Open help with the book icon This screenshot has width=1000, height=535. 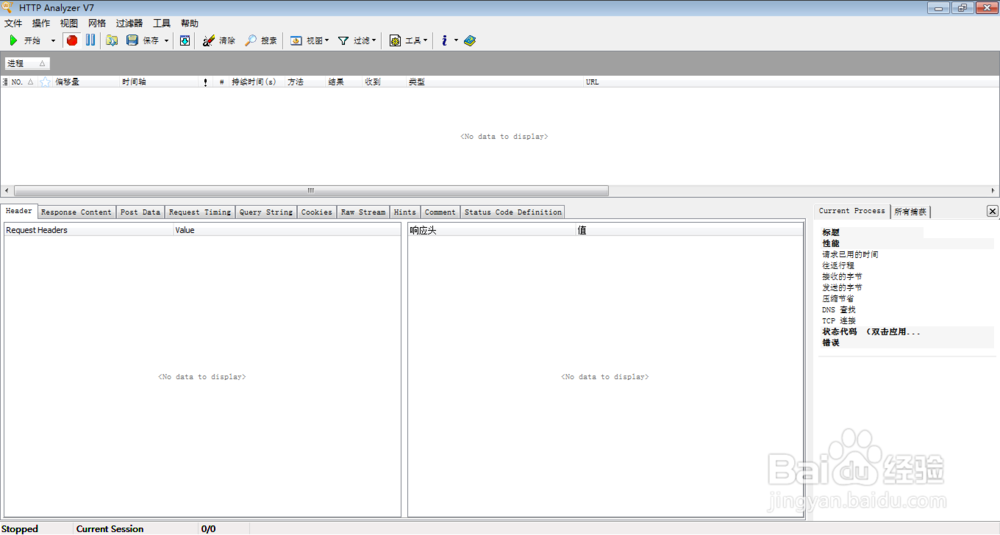click(470, 40)
